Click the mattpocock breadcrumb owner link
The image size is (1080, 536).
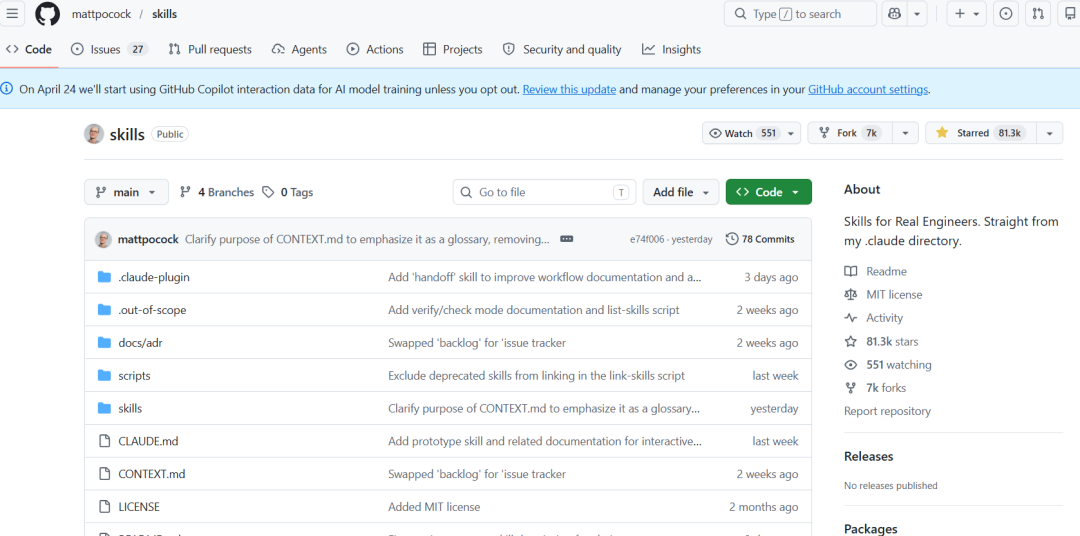click(x=103, y=14)
